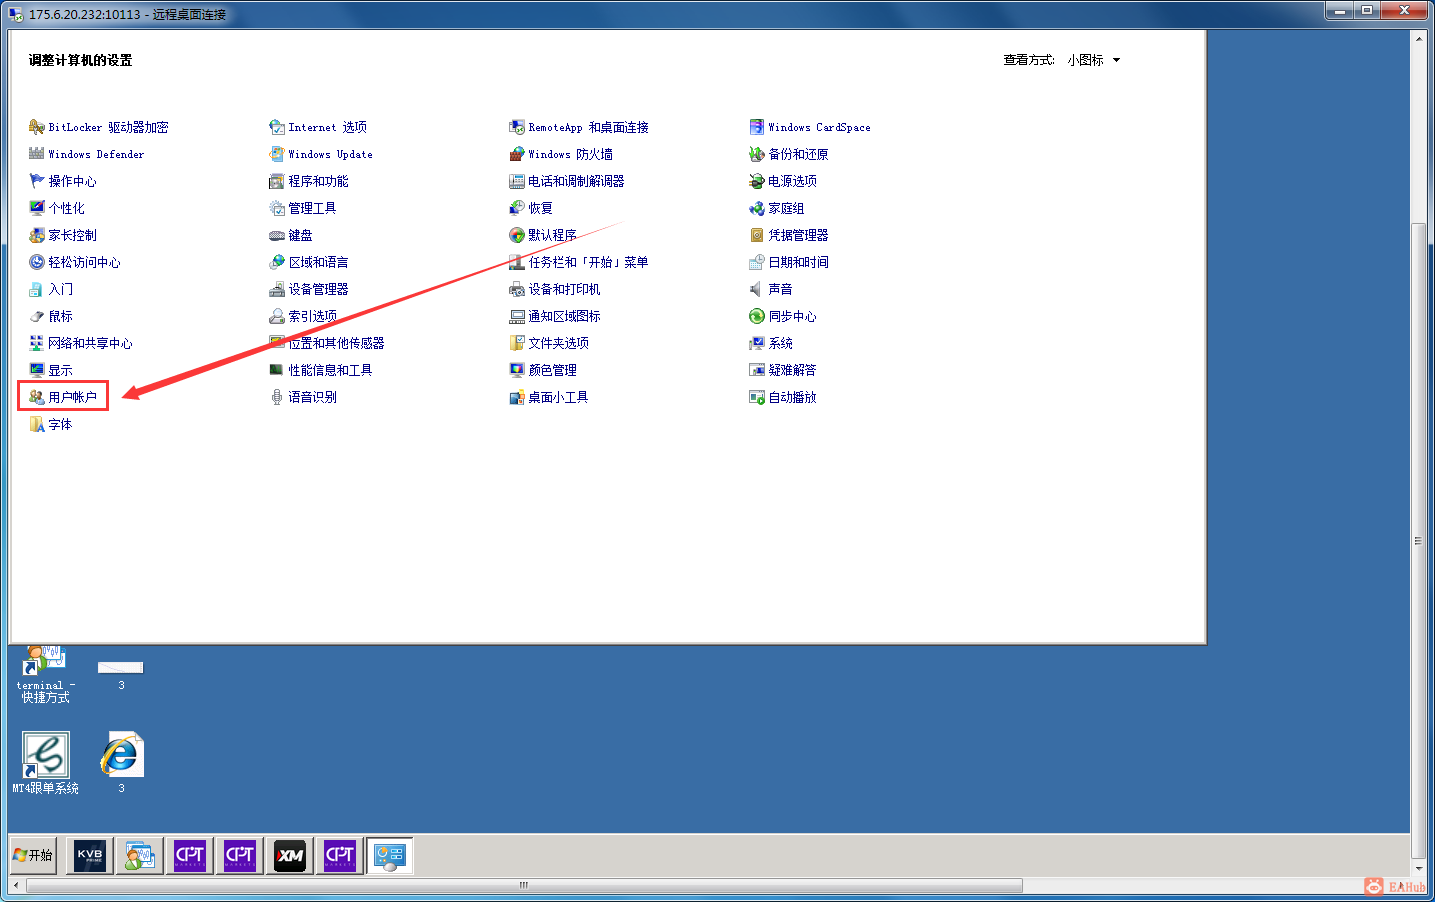Click the 设备和打印机 icon
Screen dimensions: 1435x902
click(x=517, y=289)
